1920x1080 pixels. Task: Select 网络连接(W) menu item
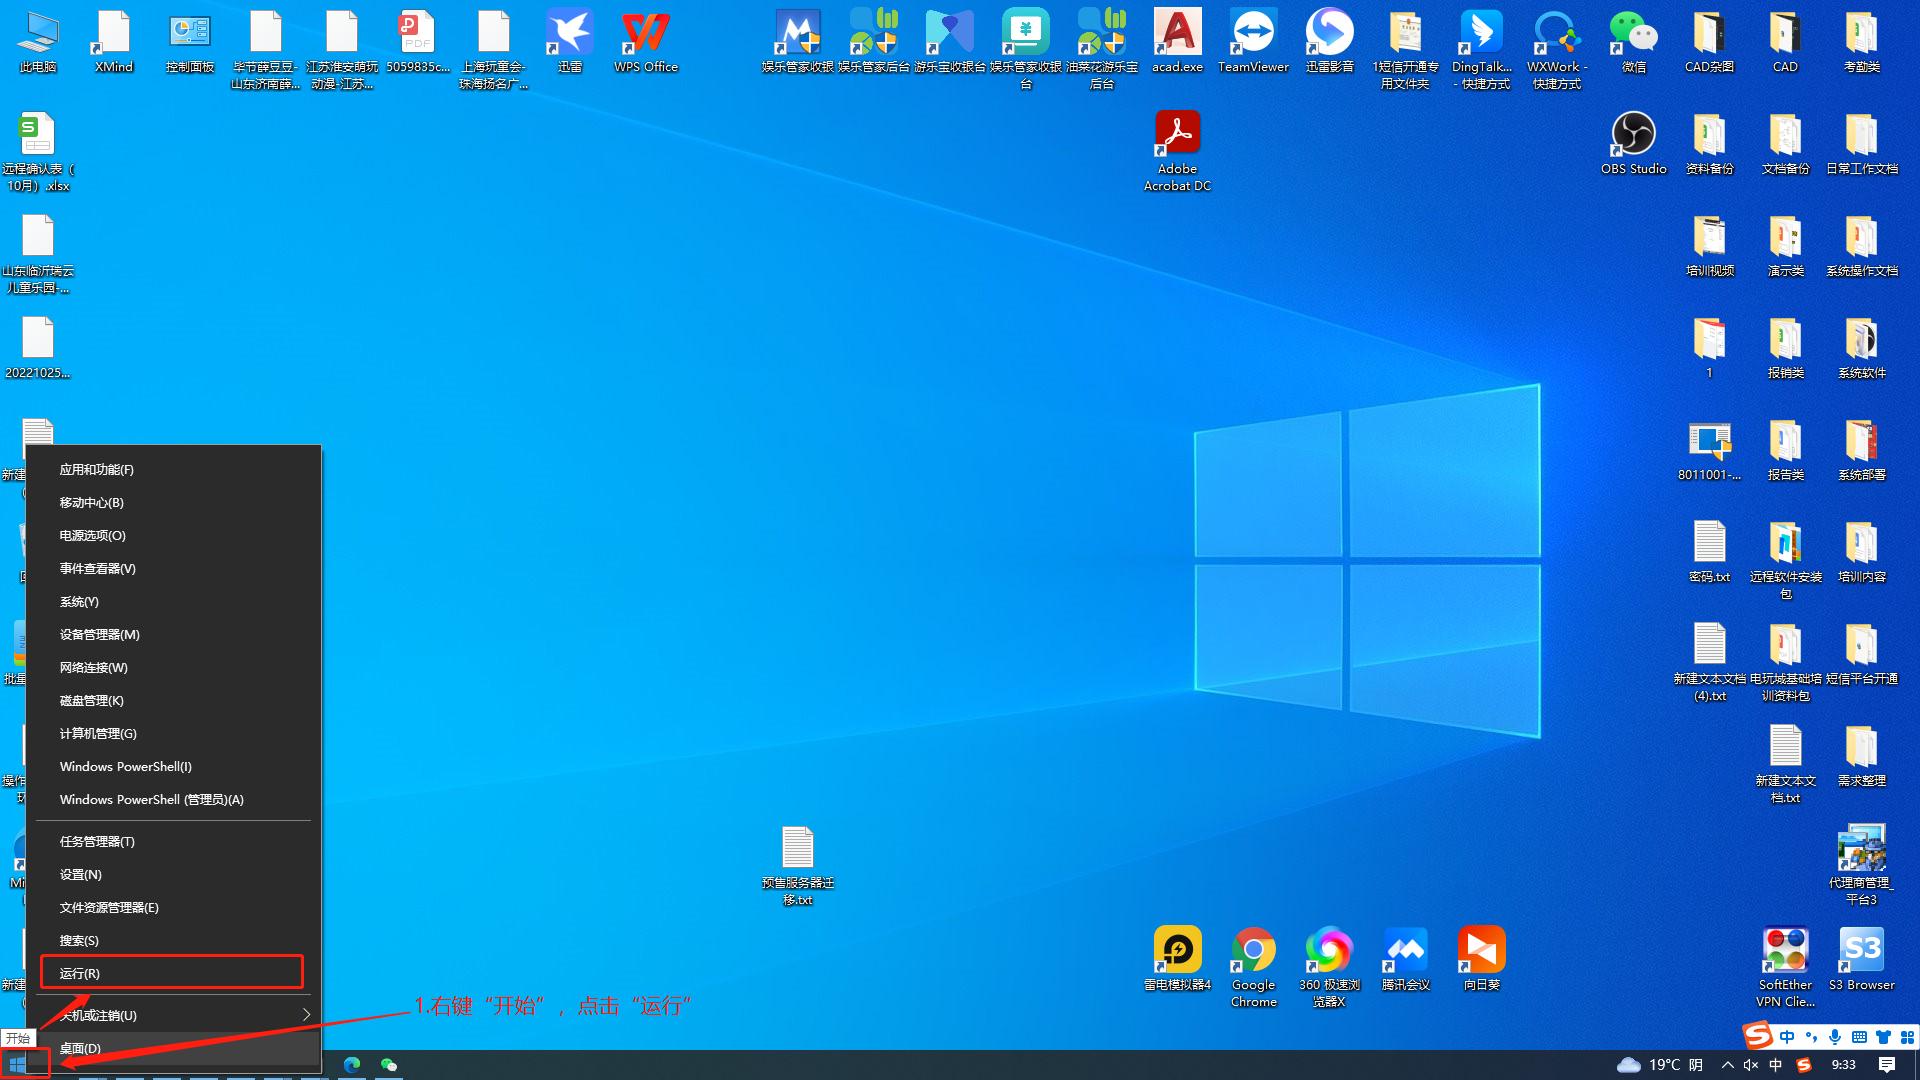(173, 667)
